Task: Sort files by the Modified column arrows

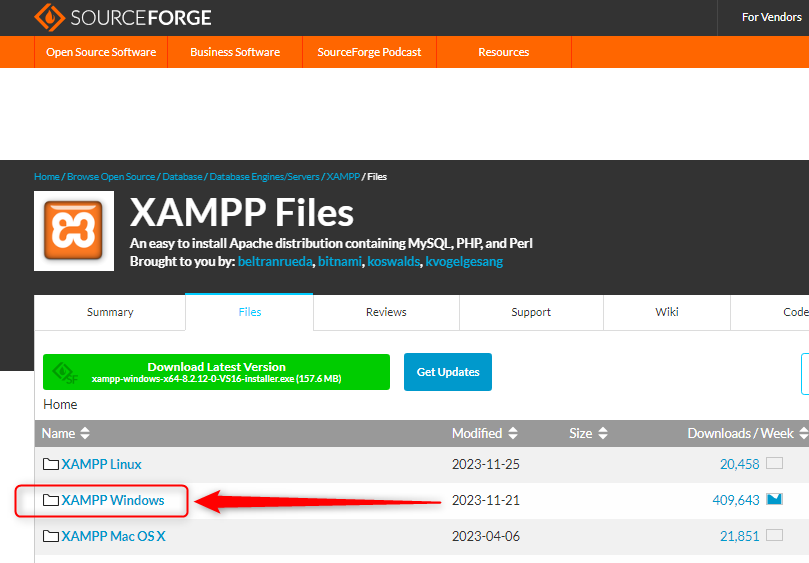Action: tap(513, 433)
